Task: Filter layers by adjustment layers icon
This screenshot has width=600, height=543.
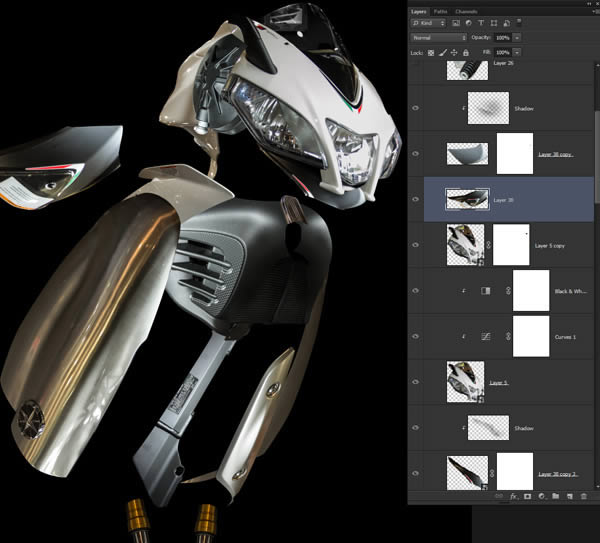Action: click(x=468, y=23)
